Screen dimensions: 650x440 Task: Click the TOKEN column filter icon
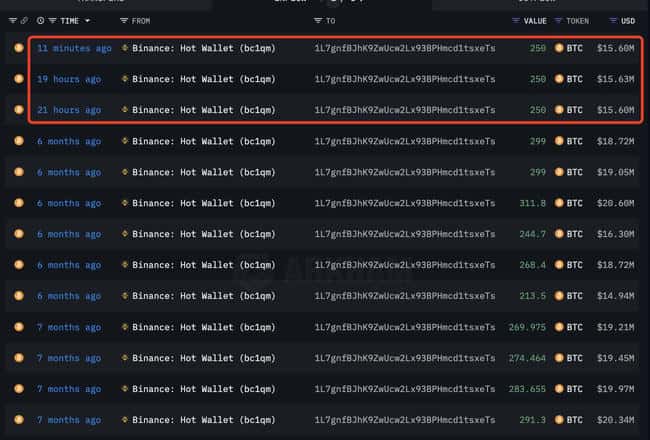point(557,20)
